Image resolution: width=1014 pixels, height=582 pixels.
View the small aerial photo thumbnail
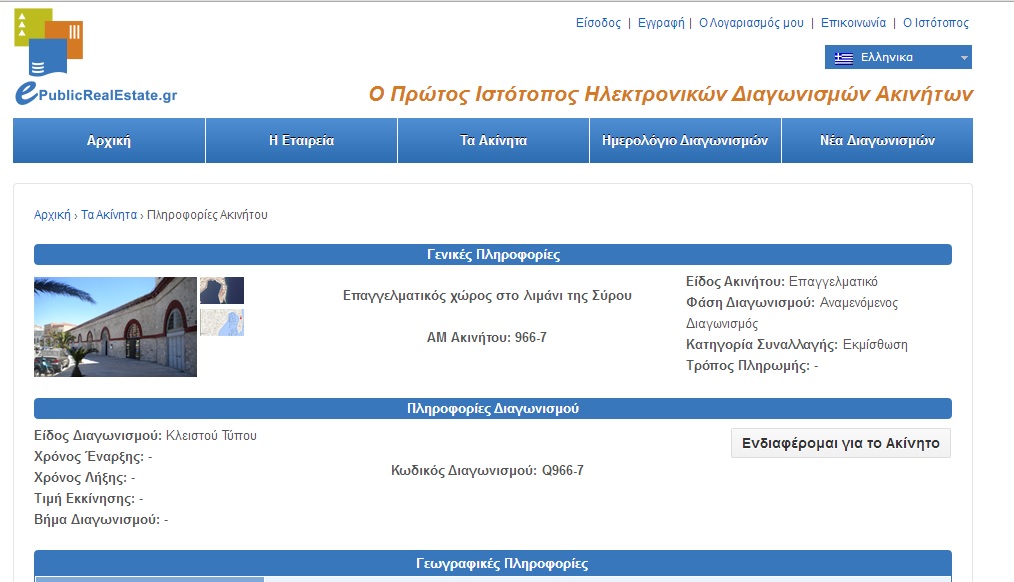point(222,291)
